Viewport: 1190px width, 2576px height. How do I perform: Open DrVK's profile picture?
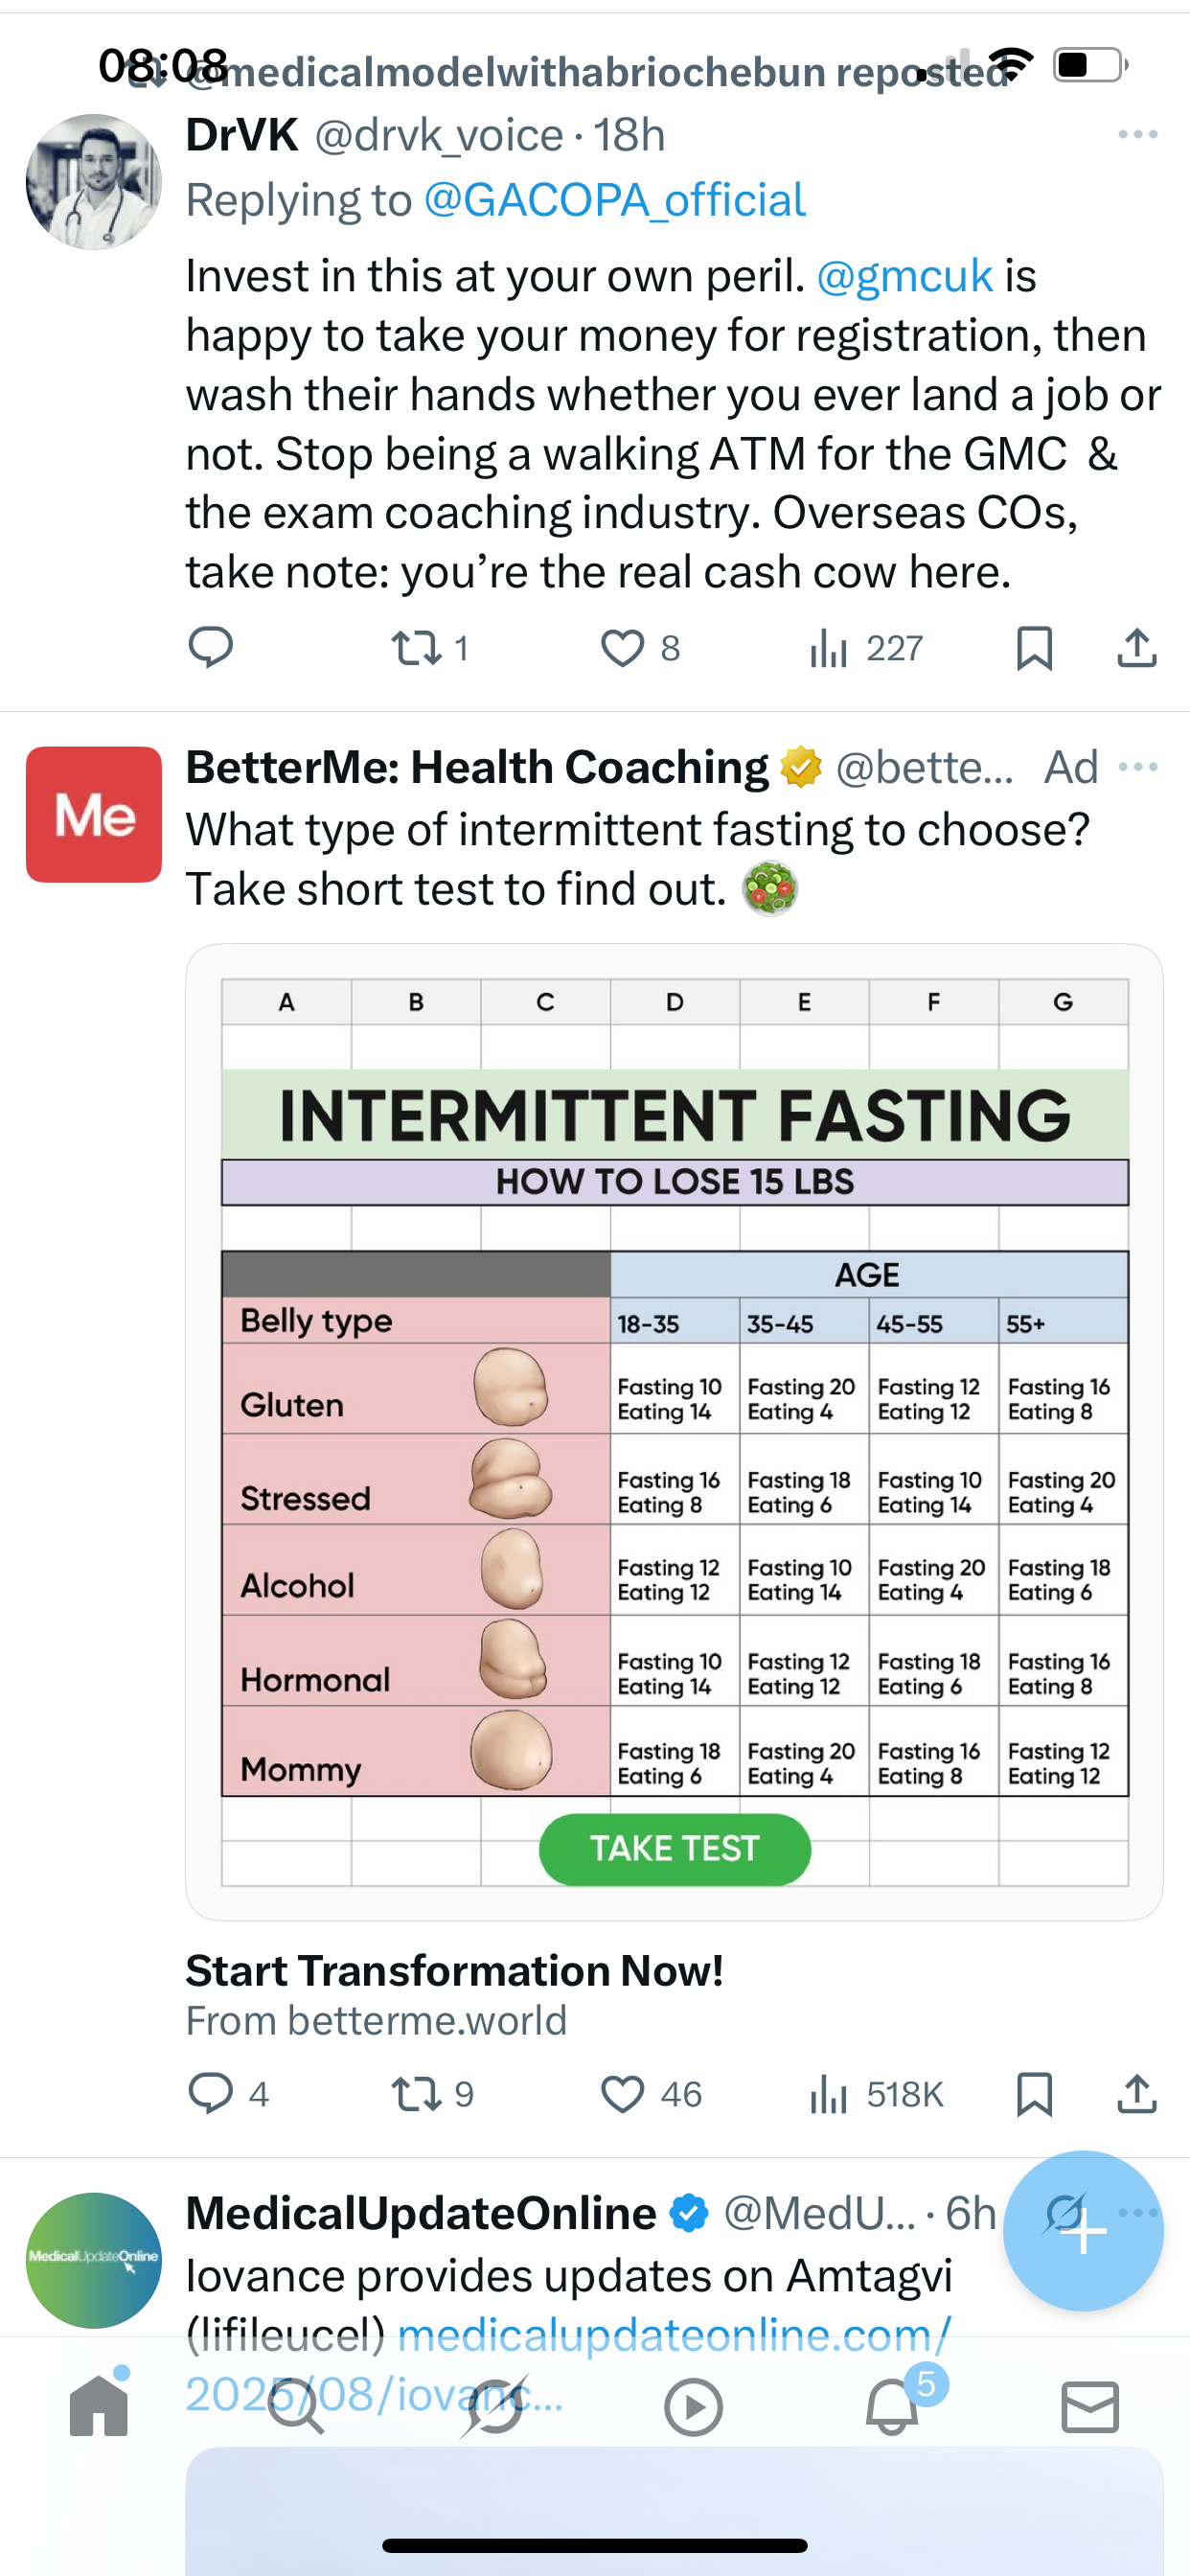pyautogui.click(x=94, y=182)
